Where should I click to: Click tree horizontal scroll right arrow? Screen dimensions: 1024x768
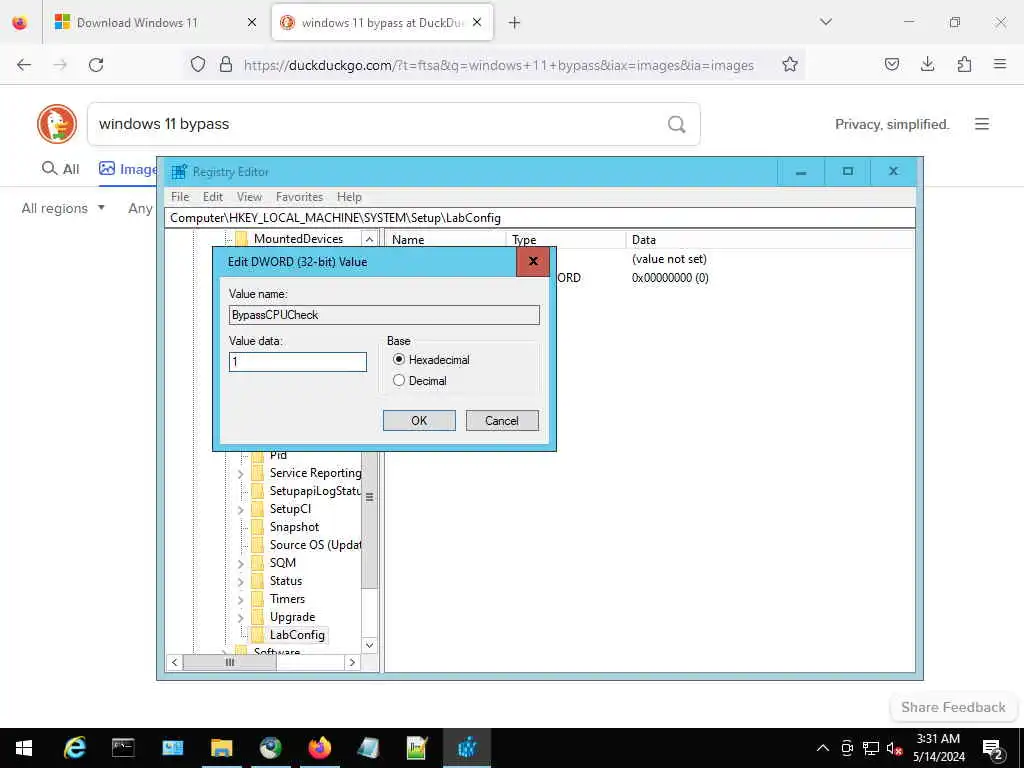(353, 662)
